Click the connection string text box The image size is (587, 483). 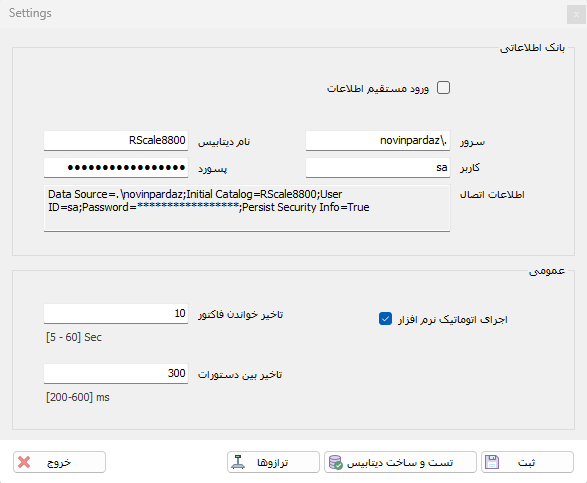(247, 208)
